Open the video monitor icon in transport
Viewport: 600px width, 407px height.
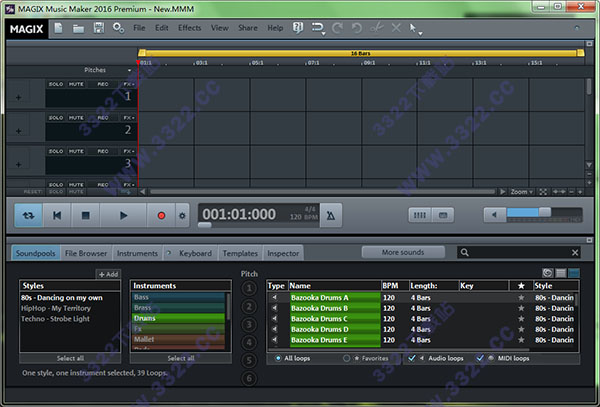click(x=443, y=215)
